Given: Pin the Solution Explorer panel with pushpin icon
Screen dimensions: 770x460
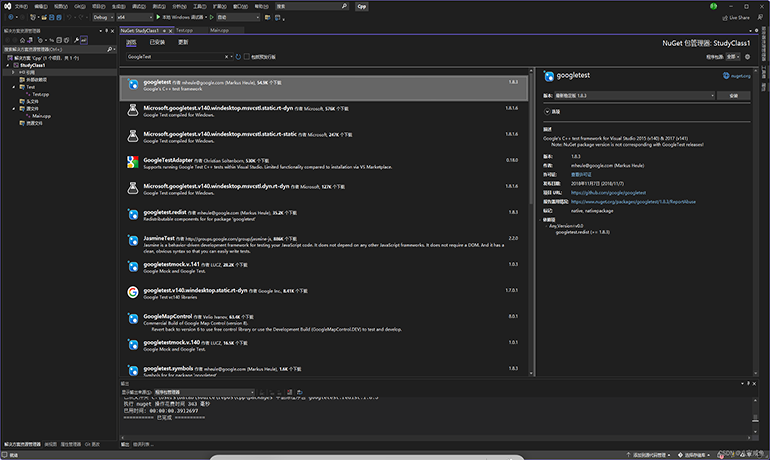Looking at the screenshot, I should coord(107,31).
